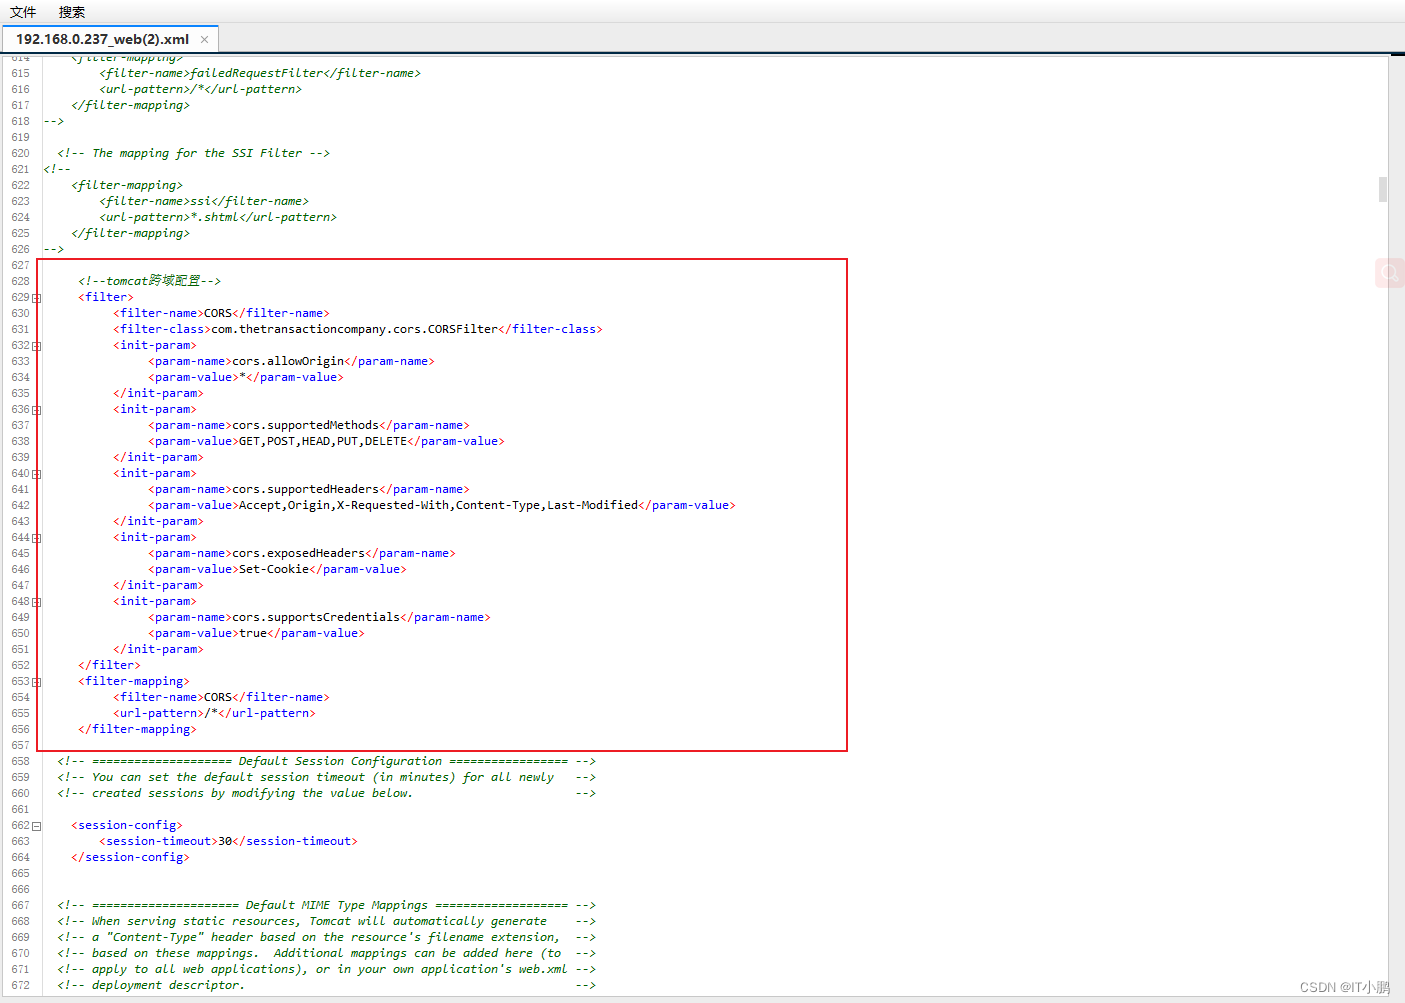Collapse the init-param fold at line 636

pos(37,410)
